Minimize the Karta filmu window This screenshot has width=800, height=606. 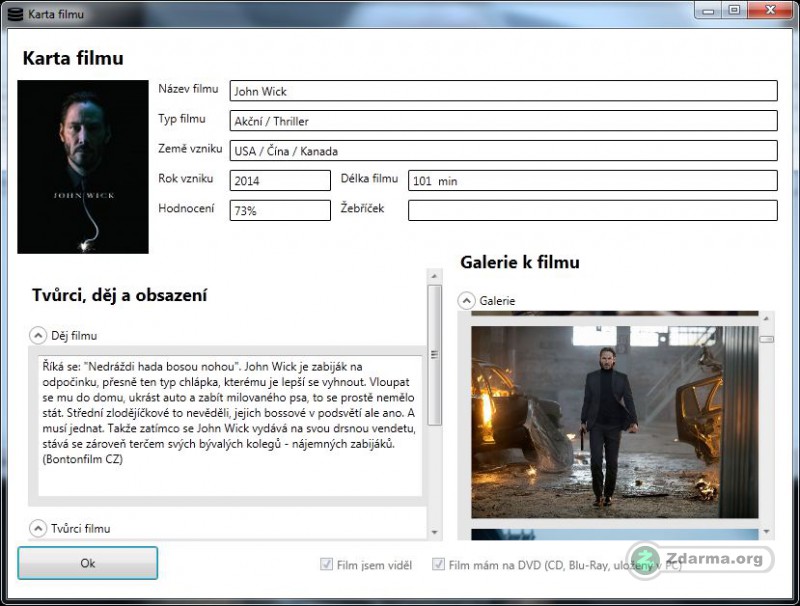(x=708, y=10)
